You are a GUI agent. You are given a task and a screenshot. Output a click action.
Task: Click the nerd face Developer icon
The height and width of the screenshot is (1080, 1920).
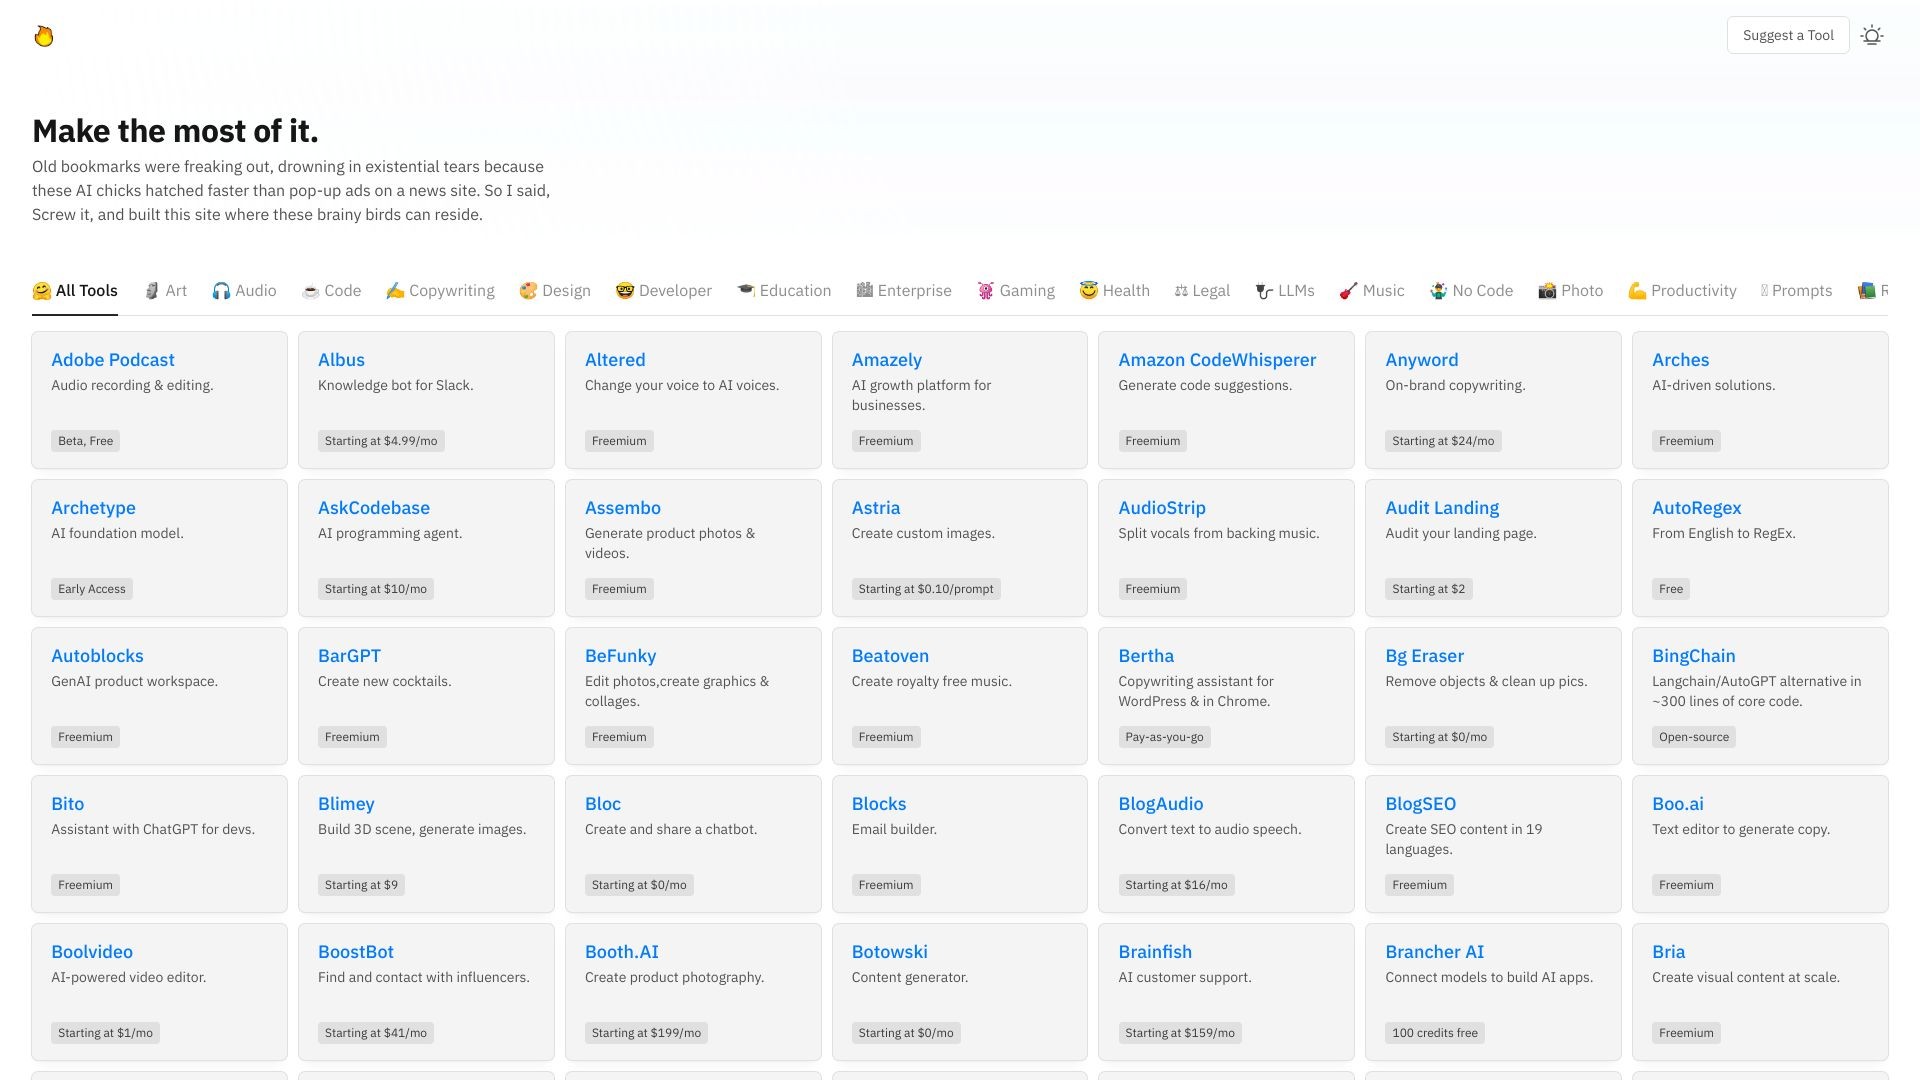[625, 291]
